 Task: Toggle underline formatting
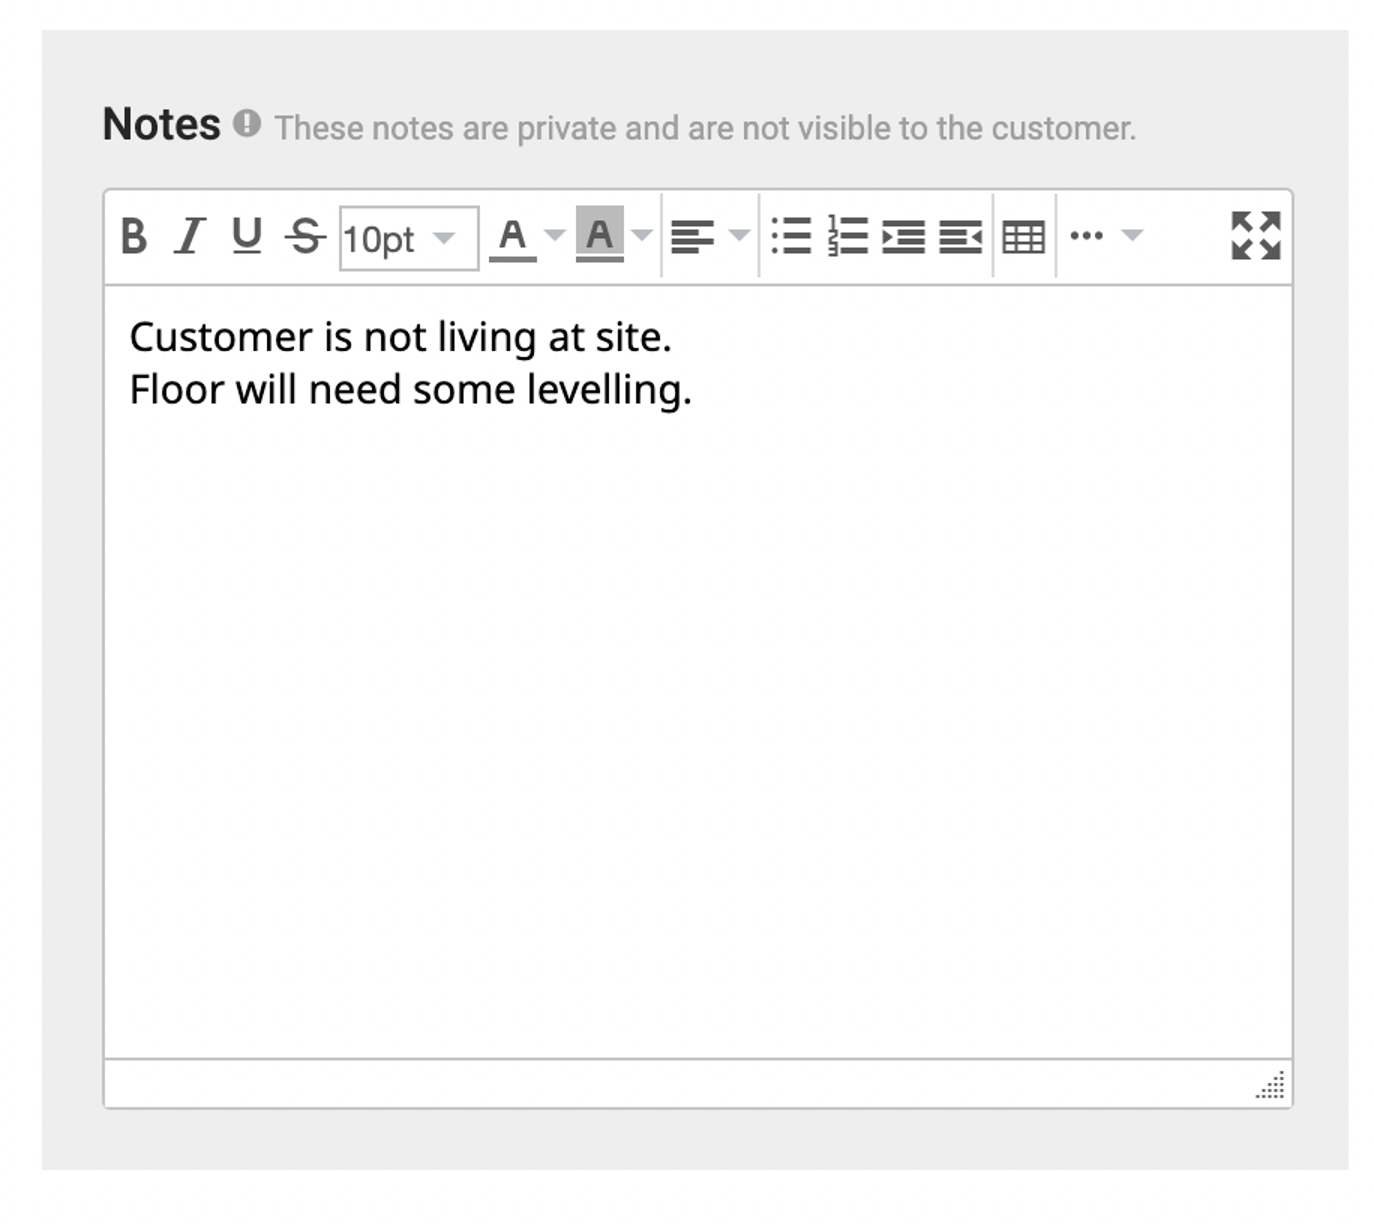pos(246,237)
